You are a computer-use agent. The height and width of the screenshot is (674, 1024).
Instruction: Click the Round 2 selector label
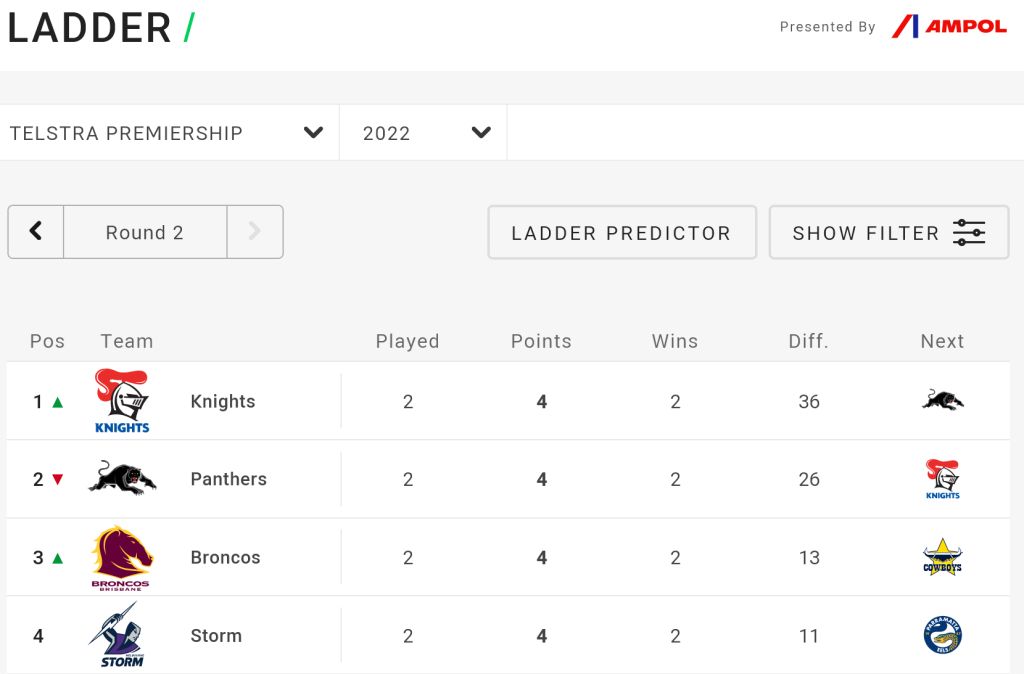pos(145,233)
